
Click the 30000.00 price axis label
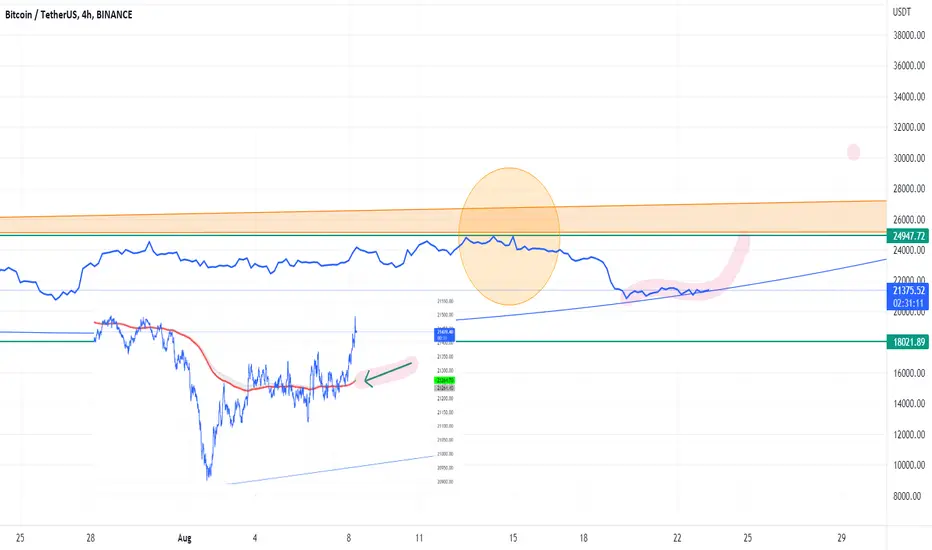(x=909, y=158)
